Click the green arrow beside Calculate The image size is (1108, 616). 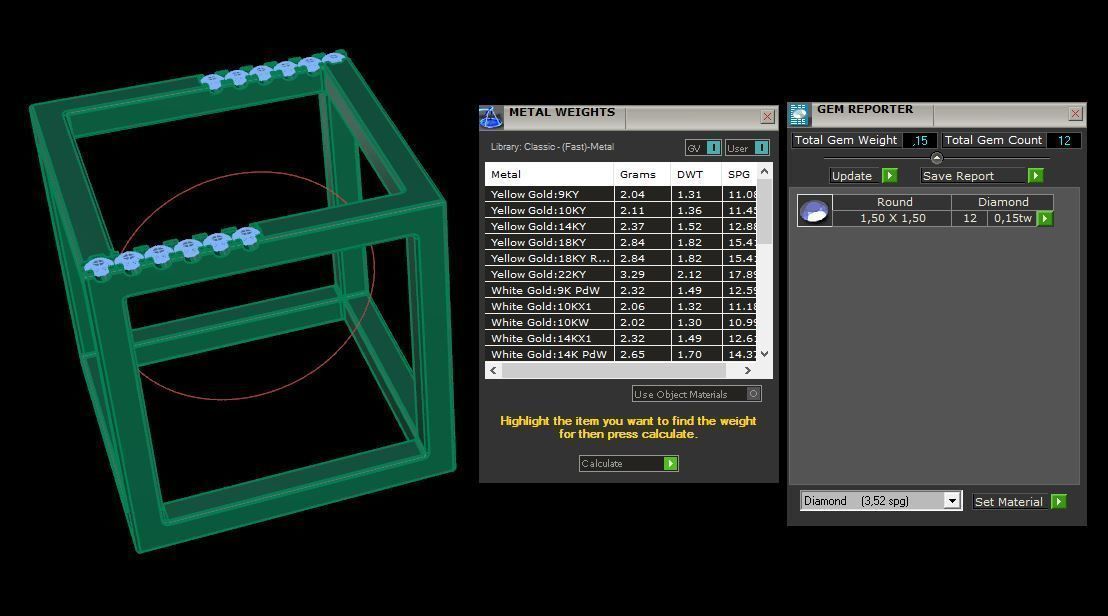671,463
